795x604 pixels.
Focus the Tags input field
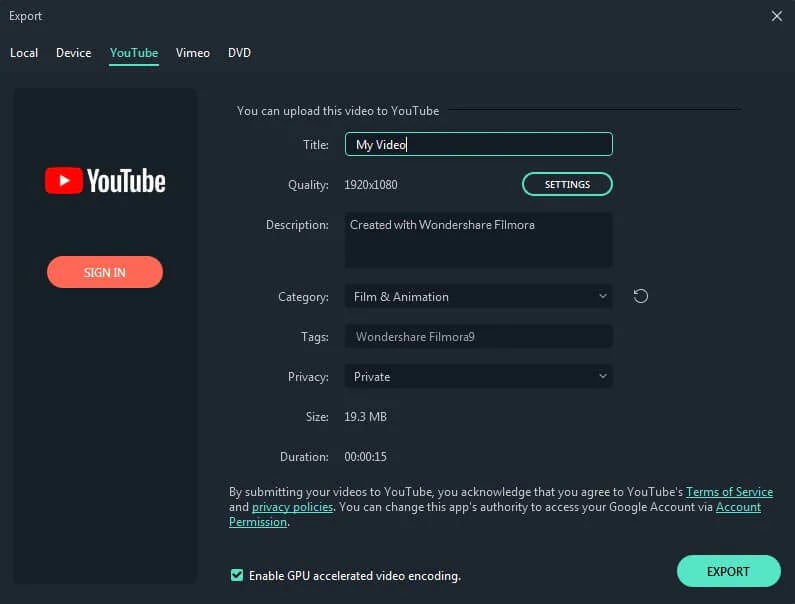tap(478, 337)
